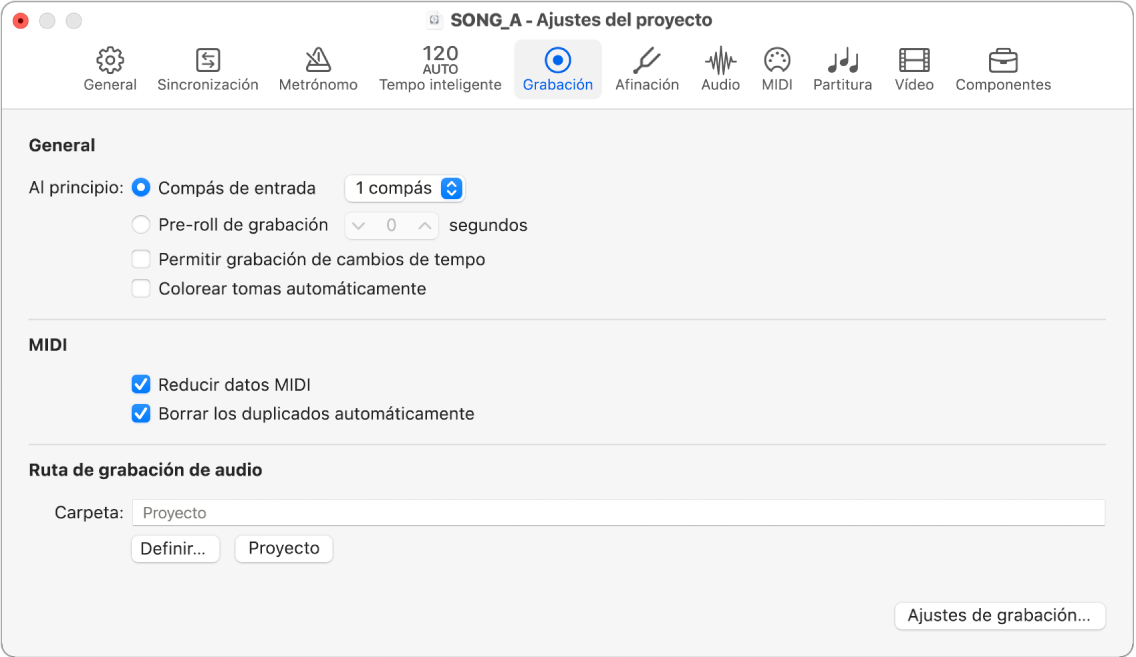Expand the 1 compás dropdown

coord(405,188)
